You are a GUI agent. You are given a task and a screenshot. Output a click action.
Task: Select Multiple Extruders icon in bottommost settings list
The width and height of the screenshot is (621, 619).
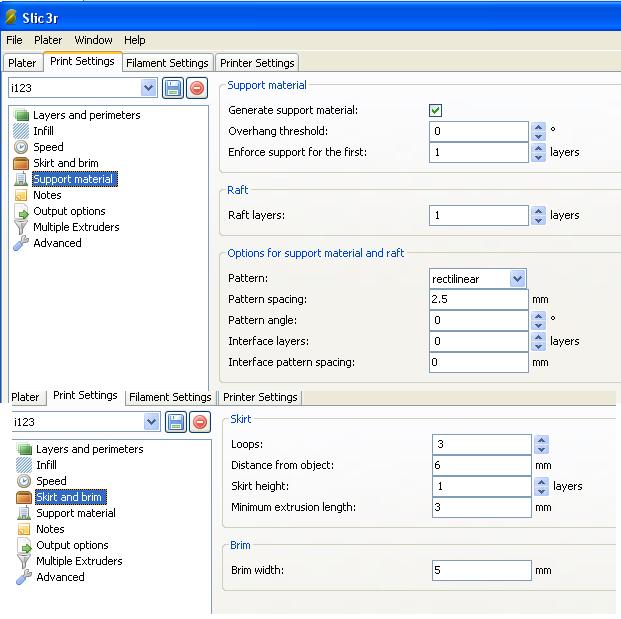coord(23,561)
